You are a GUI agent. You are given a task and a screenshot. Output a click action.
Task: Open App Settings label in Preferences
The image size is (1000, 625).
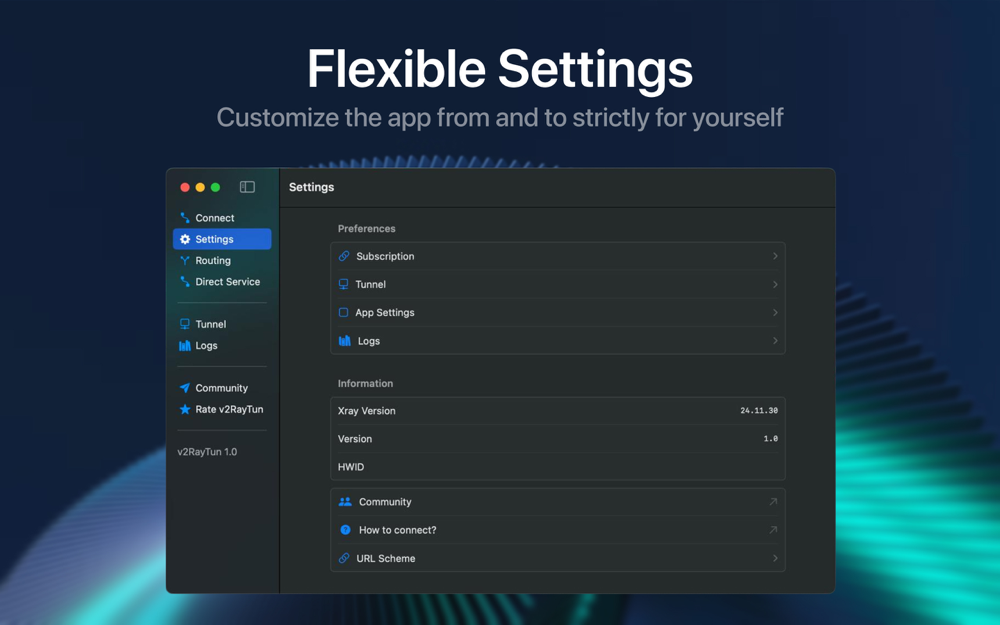point(385,312)
